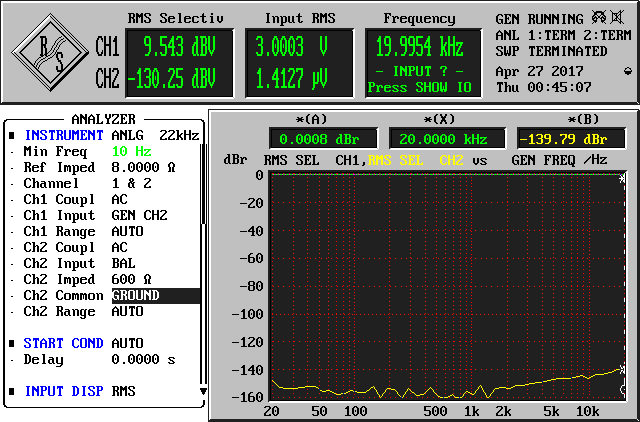Click the Input RMS column heading
Screen dimensions: 640x422
click(x=300, y=19)
